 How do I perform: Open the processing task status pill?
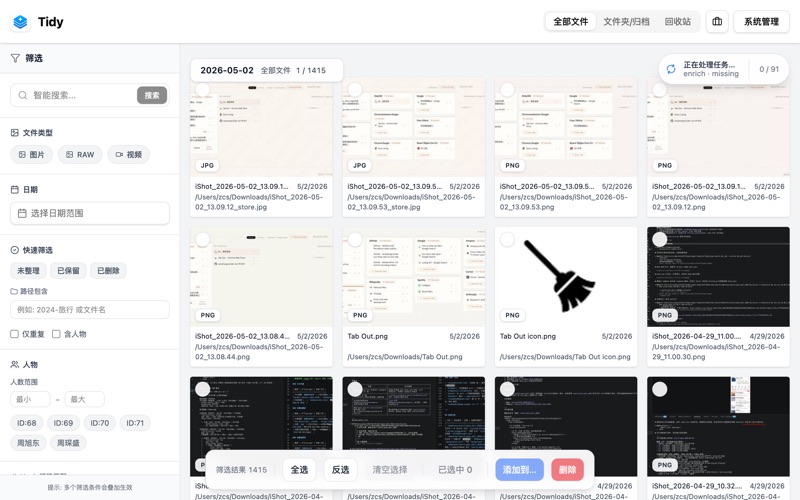click(723, 69)
